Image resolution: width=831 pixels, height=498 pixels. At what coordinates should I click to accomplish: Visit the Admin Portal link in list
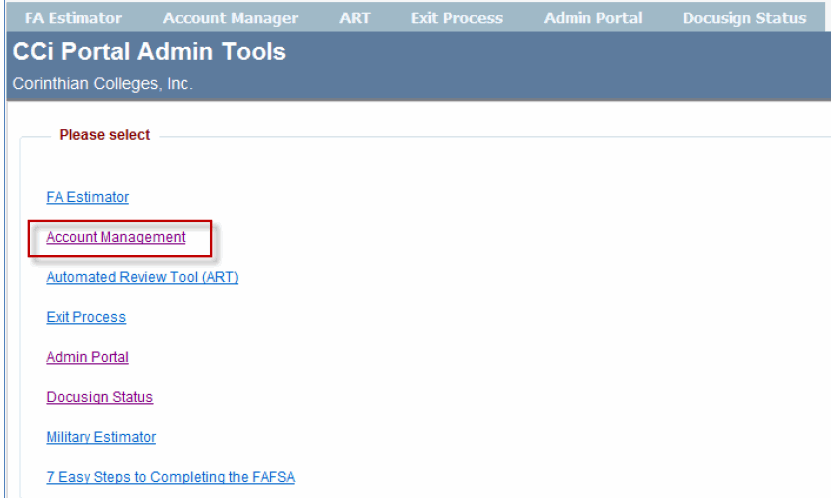pyautogui.click(x=87, y=357)
